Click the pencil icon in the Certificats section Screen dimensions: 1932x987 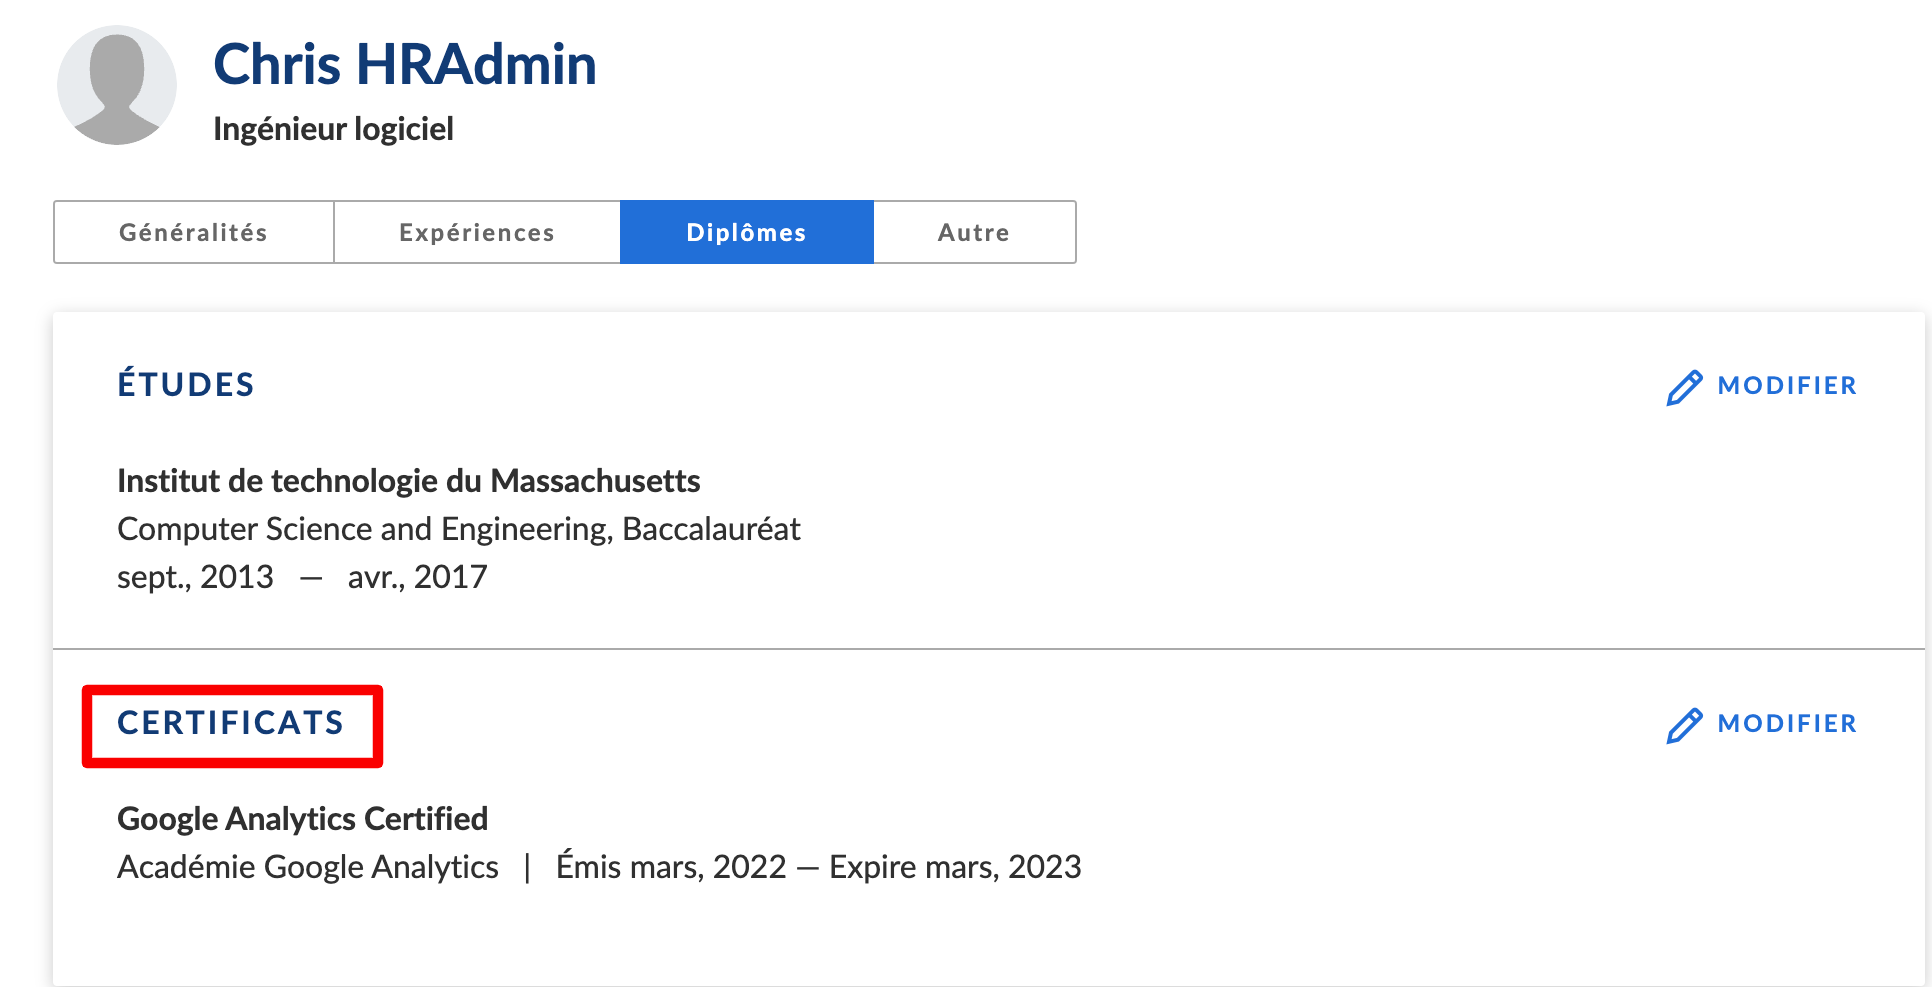pyautogui.click(x=1684, y=725)
